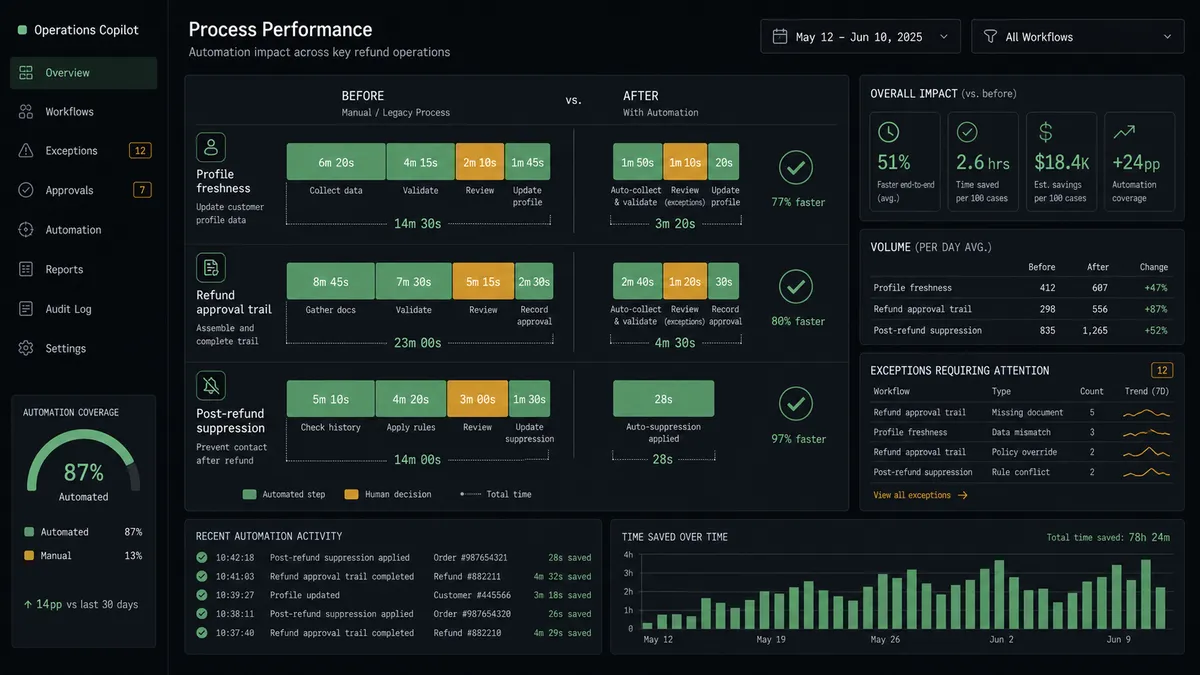Click the Missing document exception row
Screen dimensions: 1200x675
coord(1022,412)
